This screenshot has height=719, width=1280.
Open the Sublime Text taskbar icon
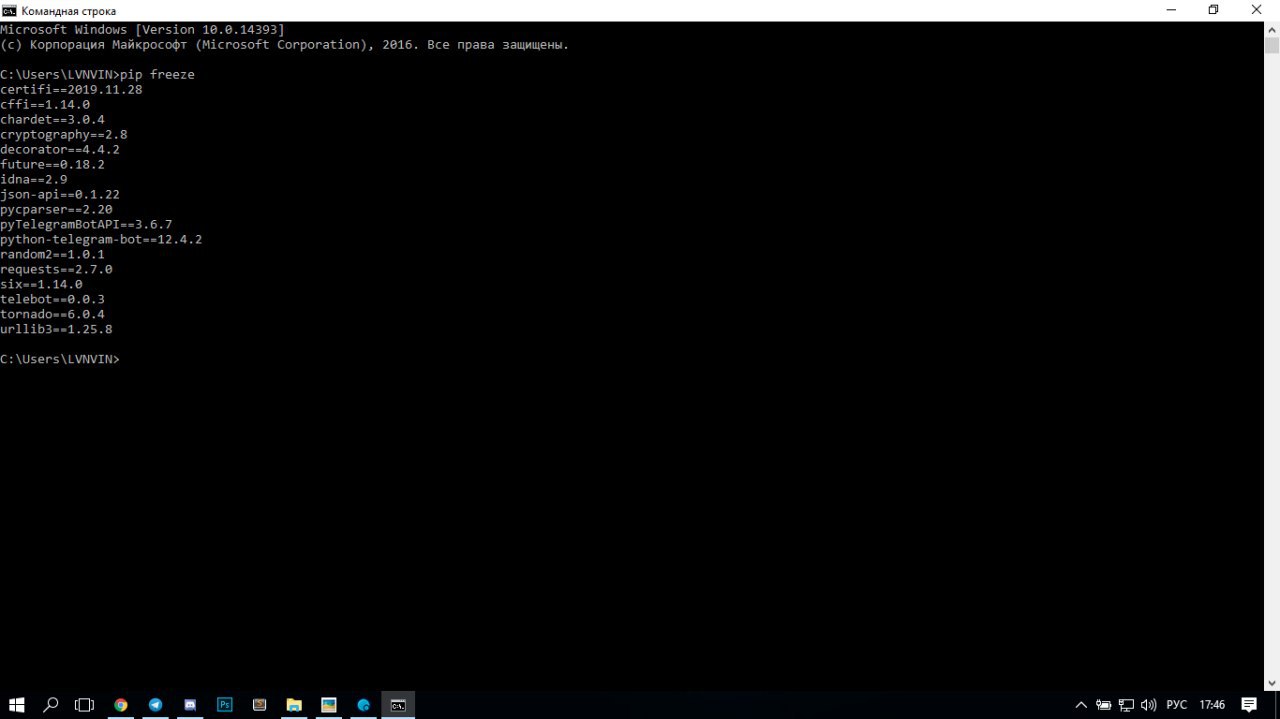pos(259,705)
